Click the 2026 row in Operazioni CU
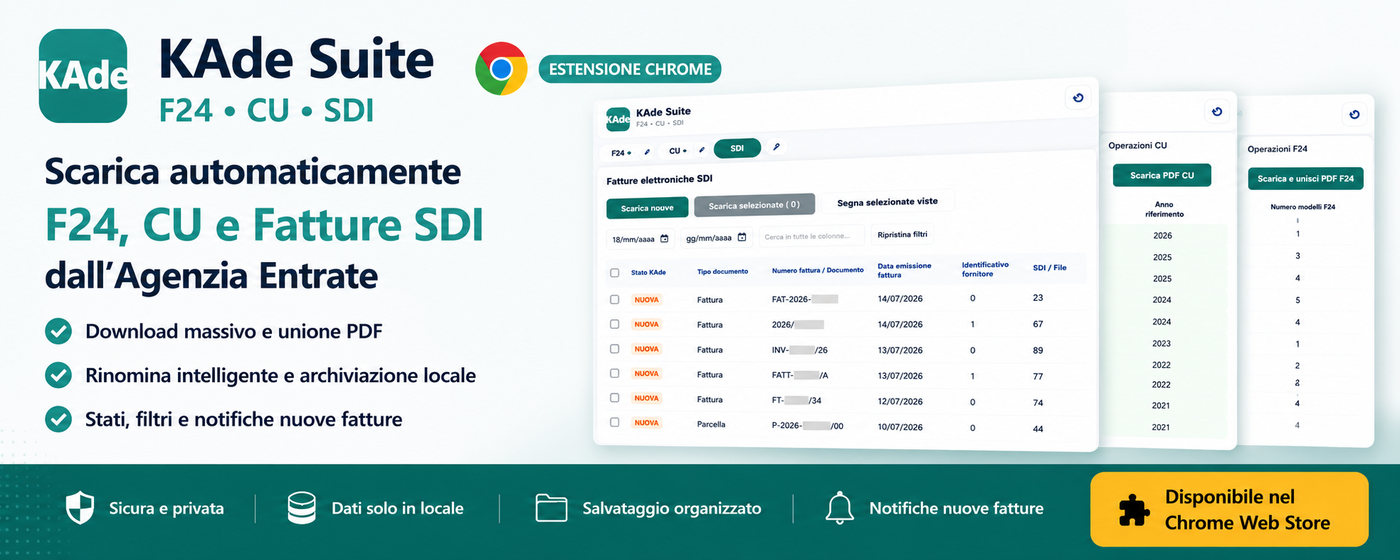 (x=1161, y=236)
